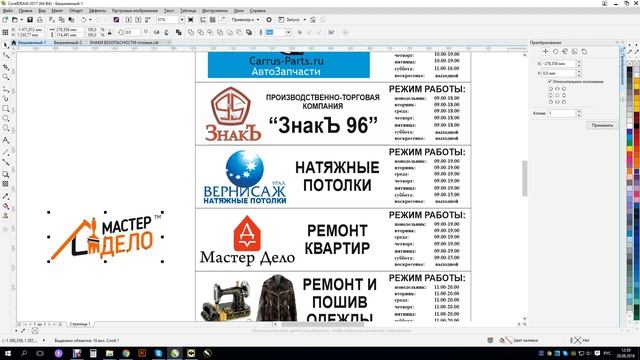Click the X position field in docker
Screen dimensions: 640x360
(559, 64)
